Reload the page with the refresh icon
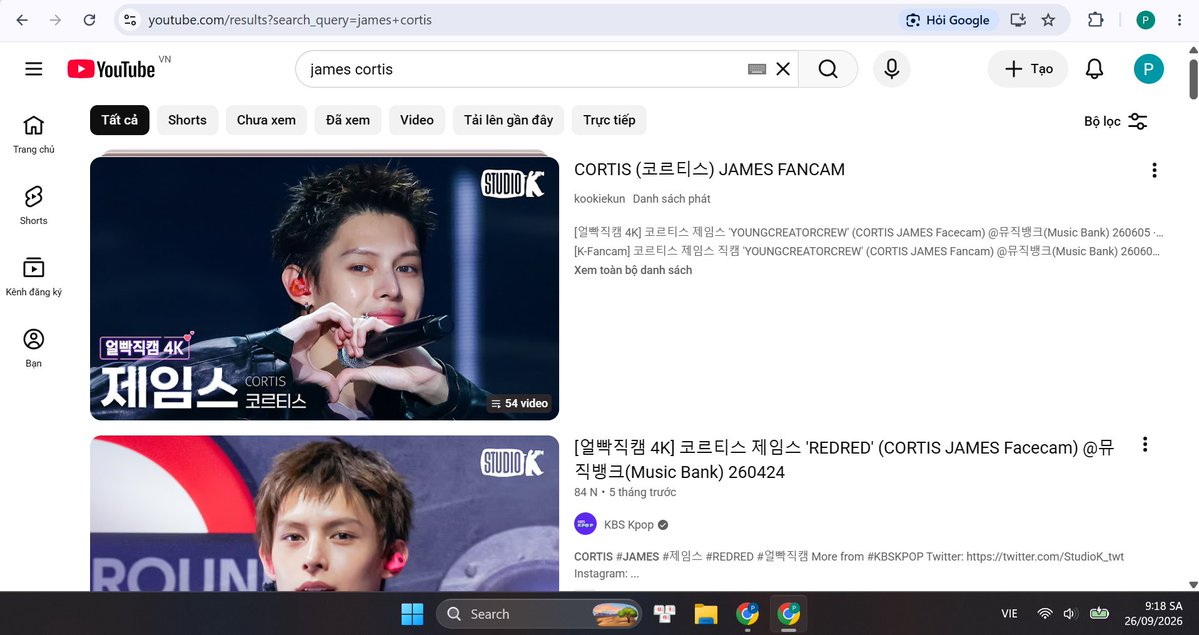 click(x=89, y=20)
